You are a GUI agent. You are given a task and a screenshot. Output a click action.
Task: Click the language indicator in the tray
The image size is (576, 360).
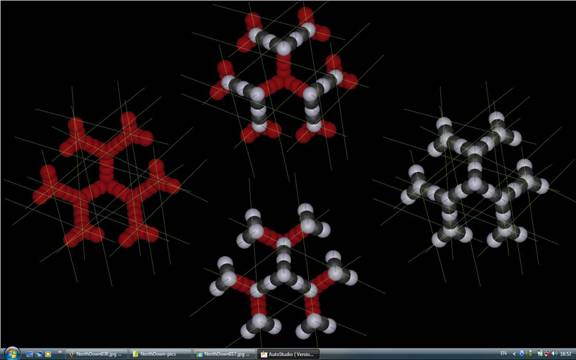pos(504,354)
